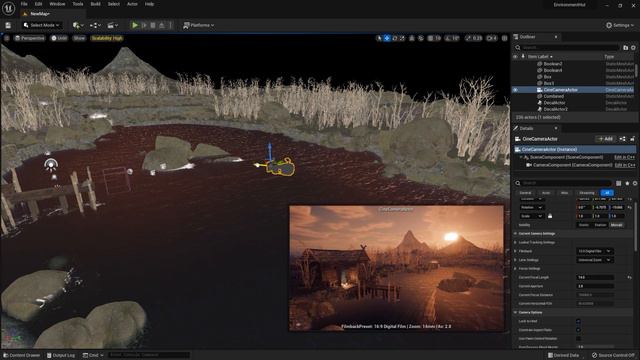This screenshot has width=640, height=360.
Task: Open the Edit menu
Action: (38, 4)
